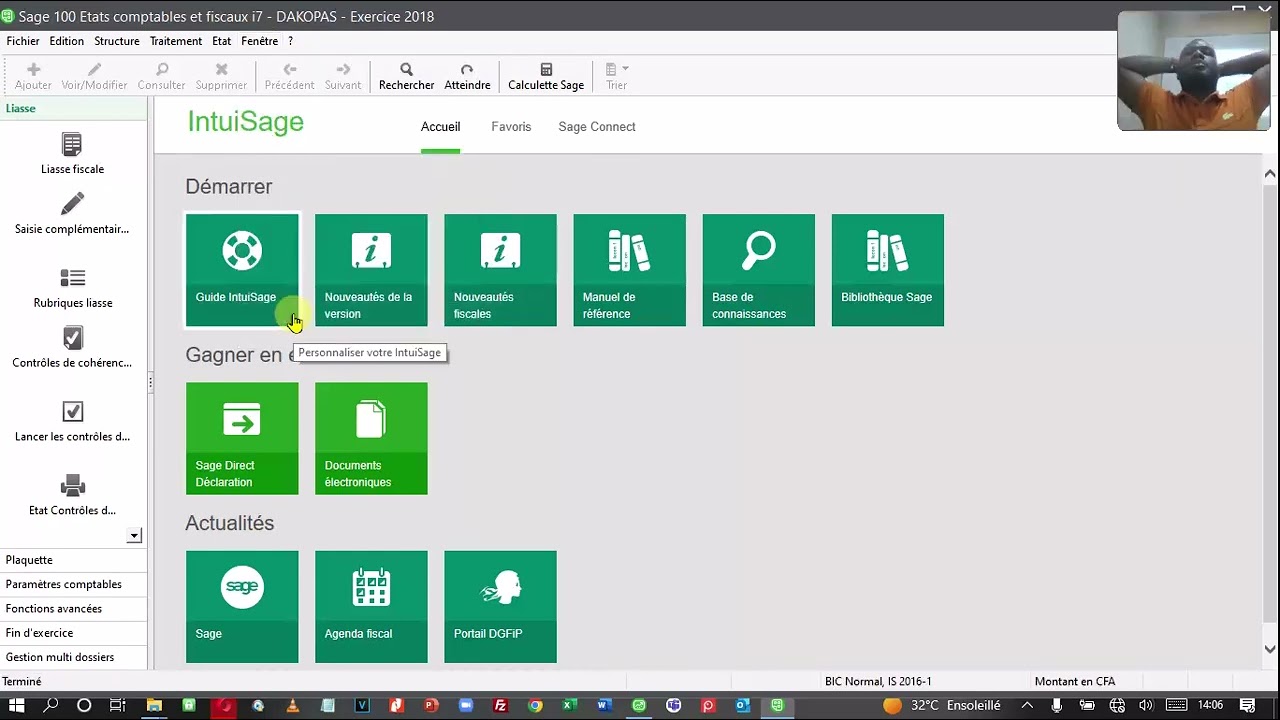Open the Fichier menu

[23, 41]
